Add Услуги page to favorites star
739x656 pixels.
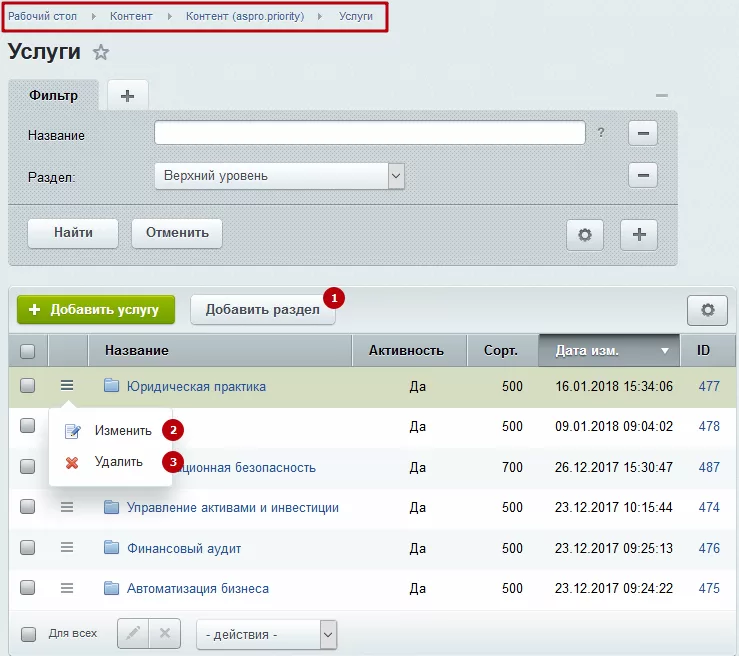(x=100, y=52)
